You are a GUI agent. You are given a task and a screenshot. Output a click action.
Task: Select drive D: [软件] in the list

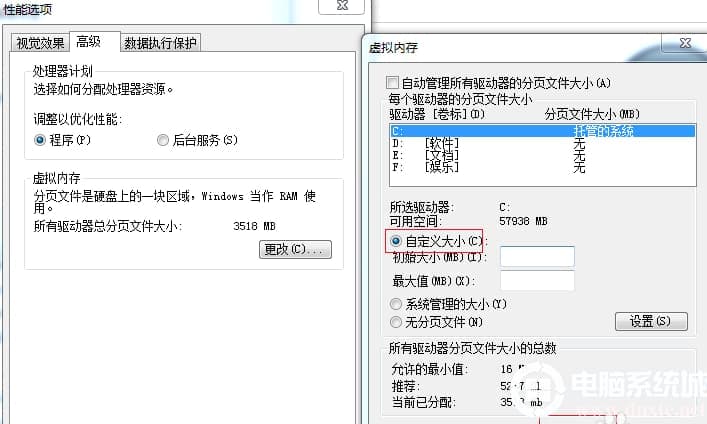[x=542, y=143]
